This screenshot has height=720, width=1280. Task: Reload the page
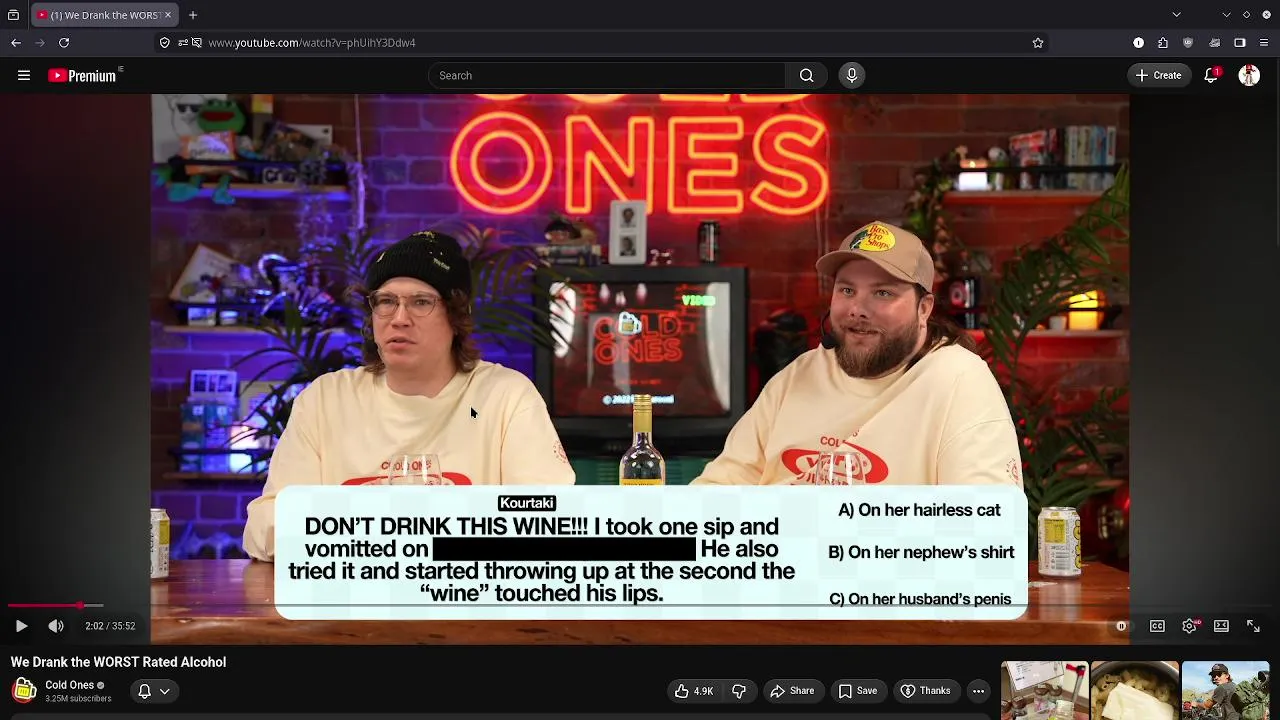pyautogui.click(x=64, y=43)
